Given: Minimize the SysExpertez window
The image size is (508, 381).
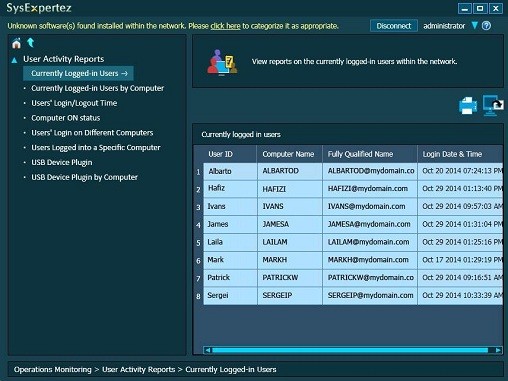Looking at the screenshot, I should [465, 8].
